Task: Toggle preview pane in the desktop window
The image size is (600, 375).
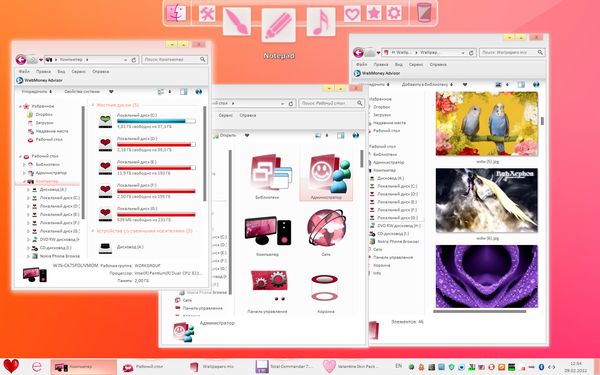Action: coord(341,135)
